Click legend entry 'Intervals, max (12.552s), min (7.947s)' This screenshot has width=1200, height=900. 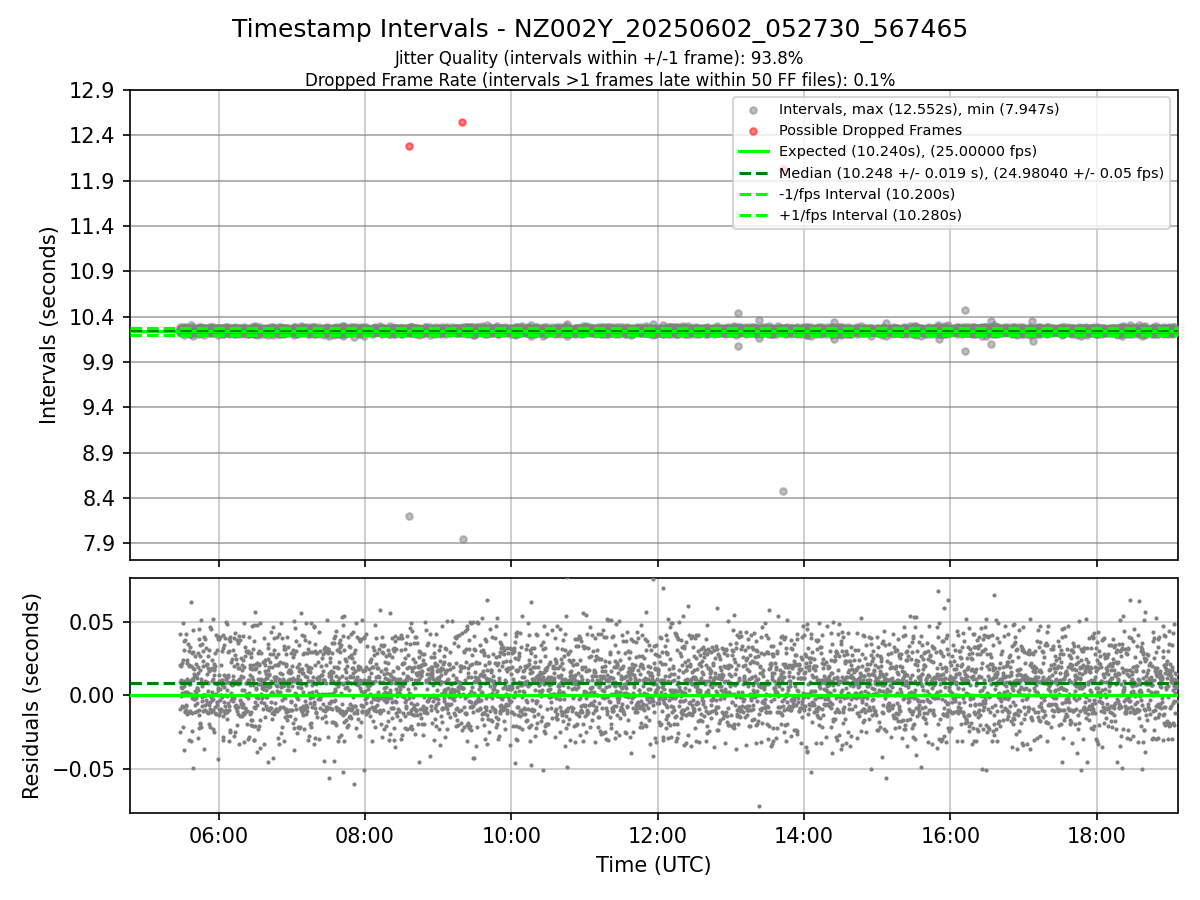(x=919, y=109)
